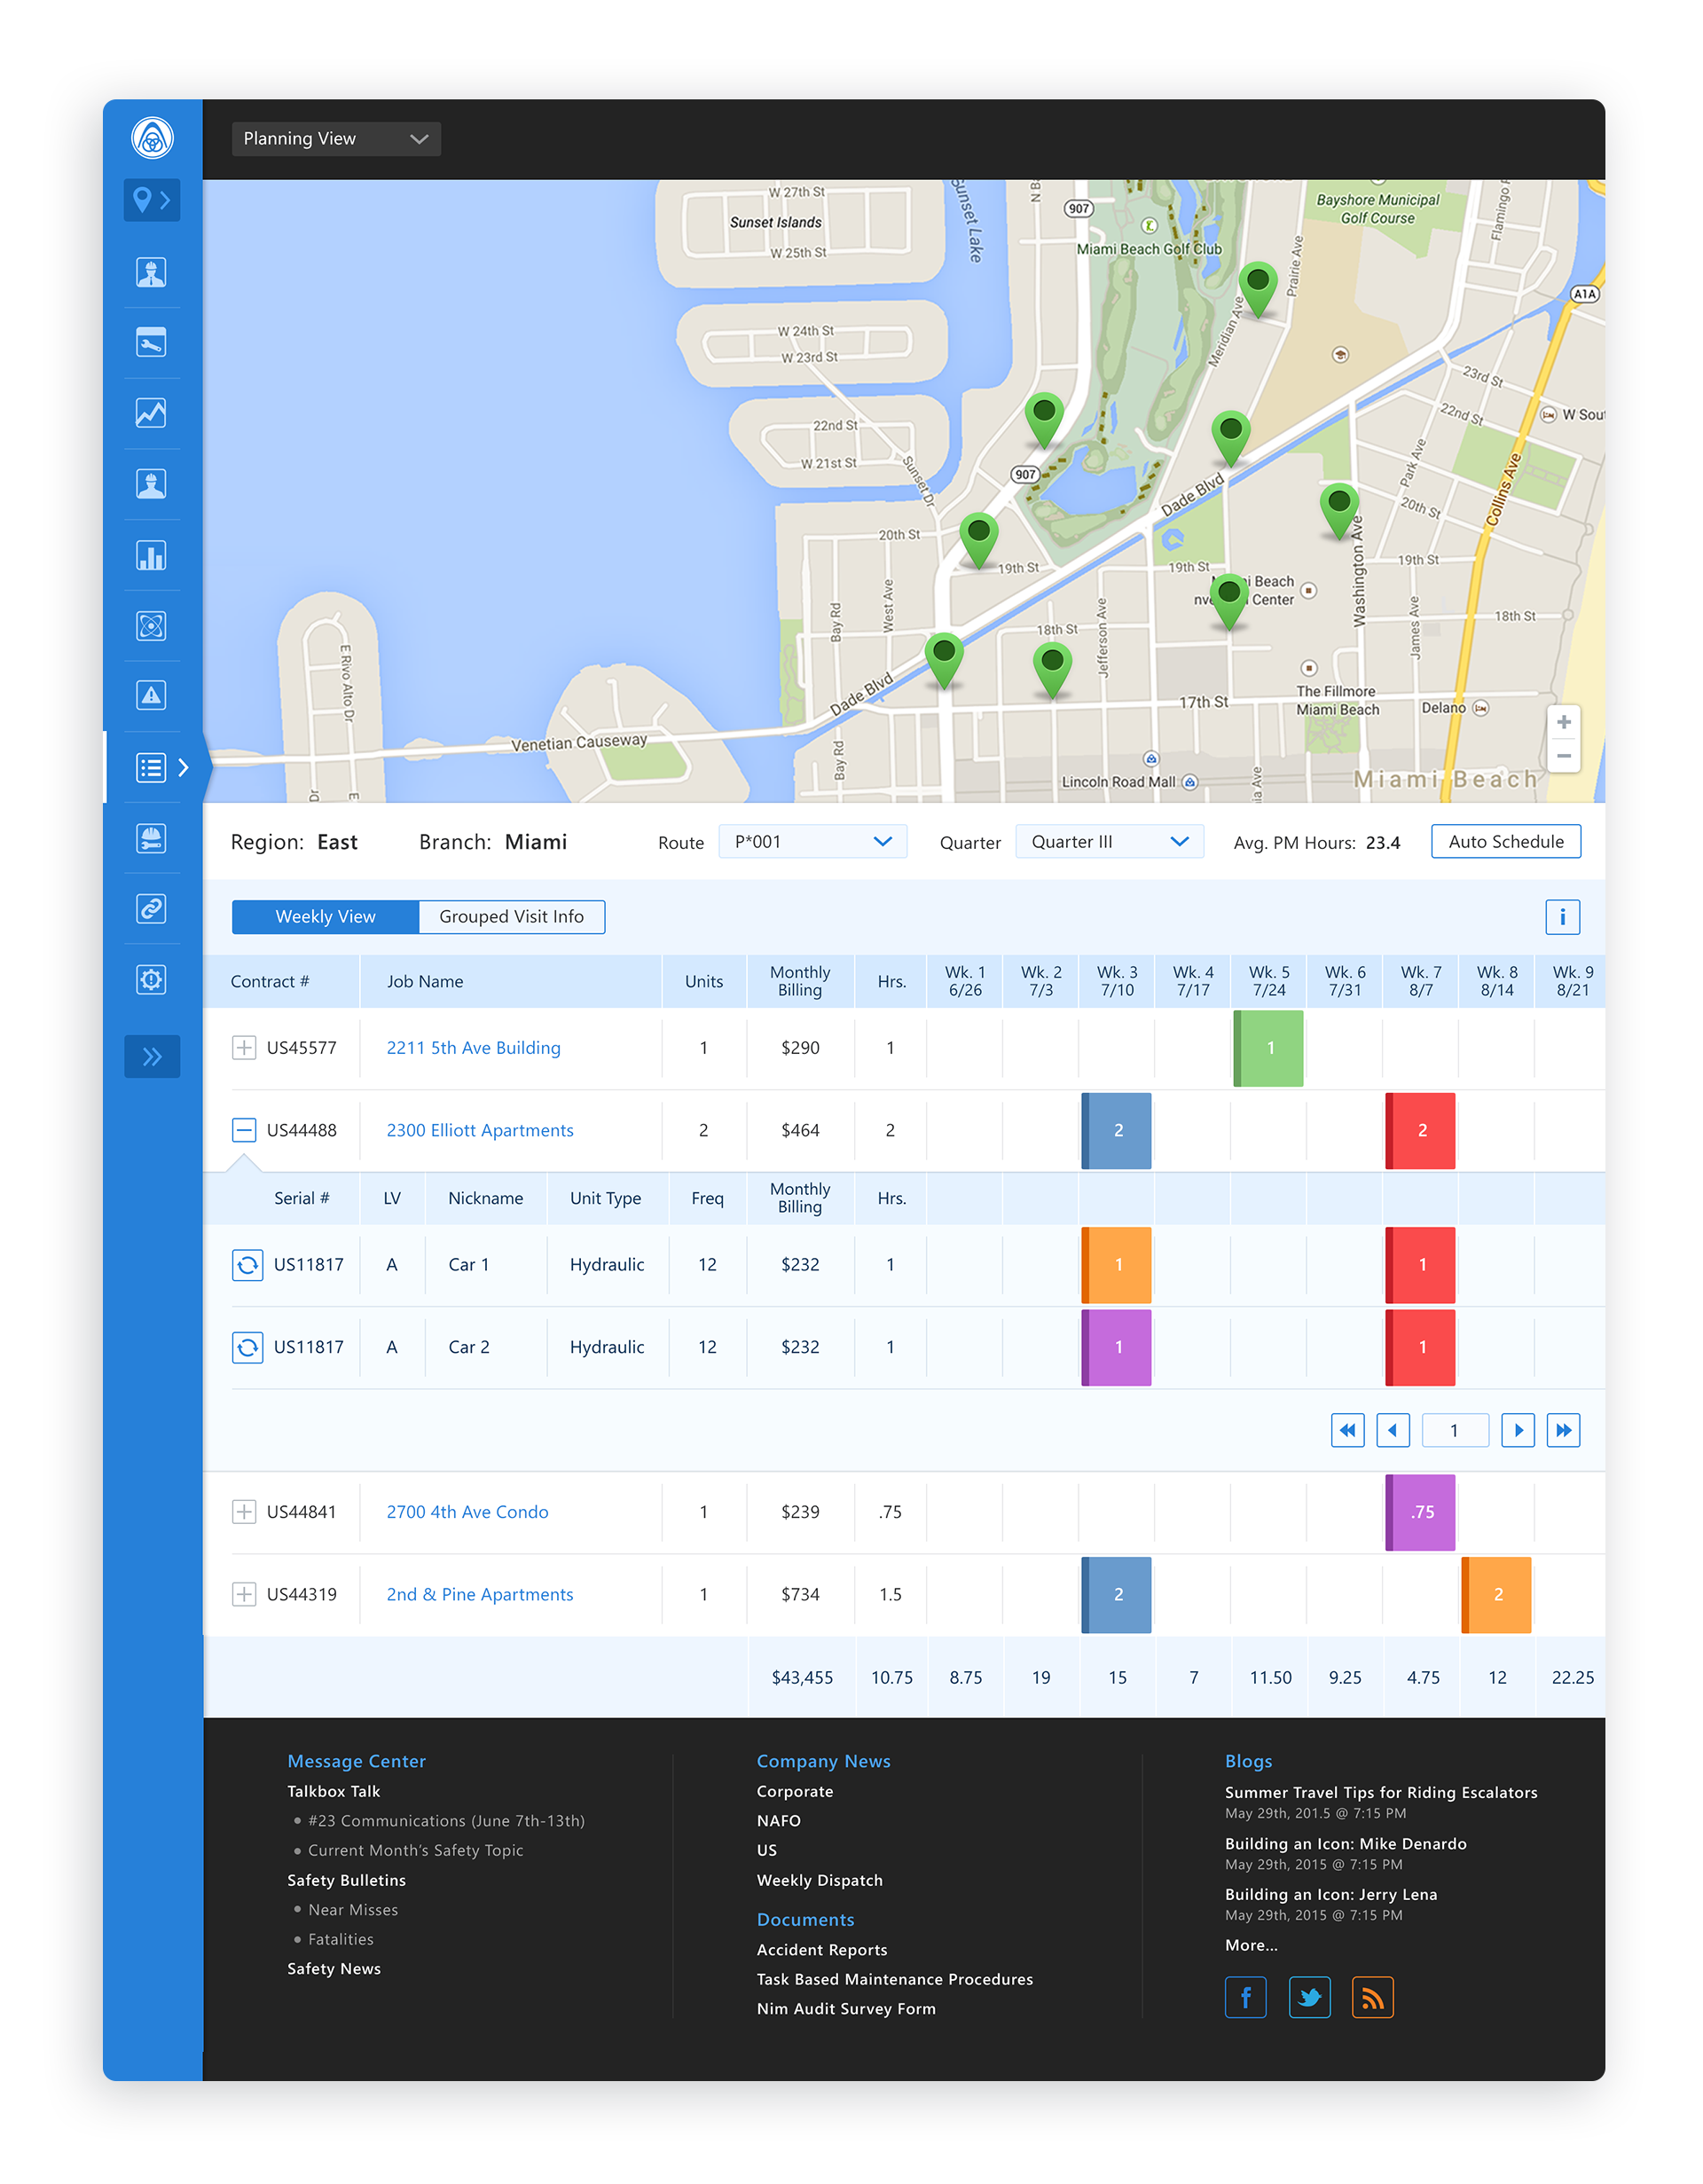
Task: Expand sidebar with the double chevron button
Action: coord(151,1057)
